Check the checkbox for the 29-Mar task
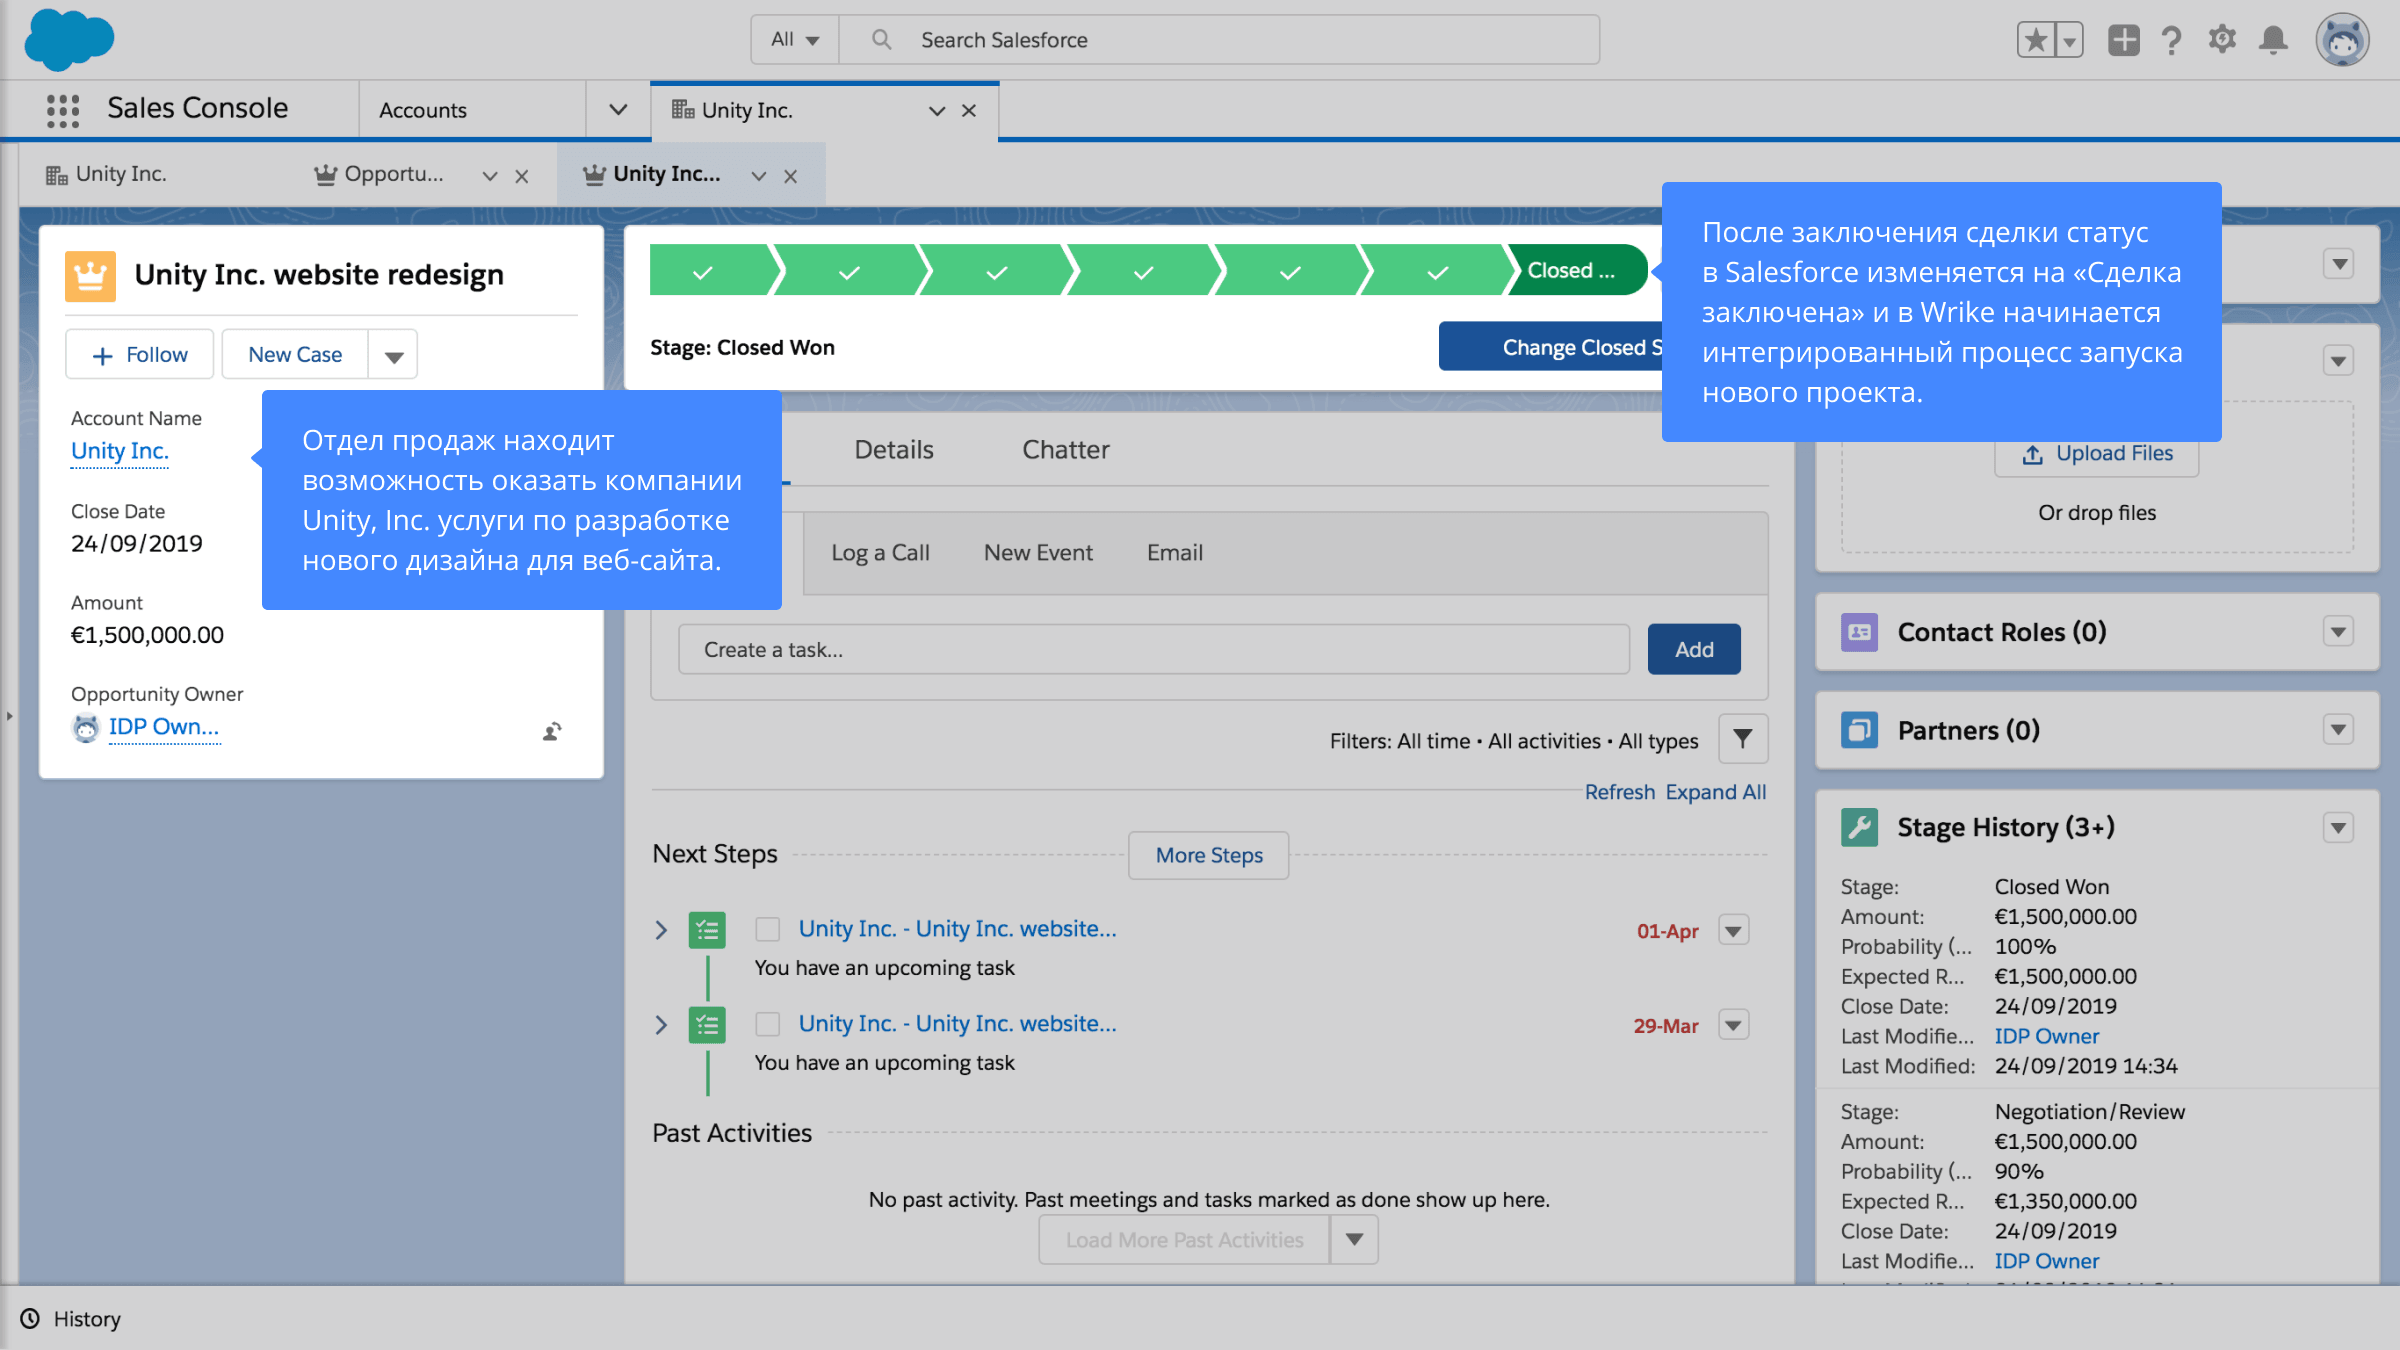This screenshot has width=2400, height=1350. (768, 1024)
